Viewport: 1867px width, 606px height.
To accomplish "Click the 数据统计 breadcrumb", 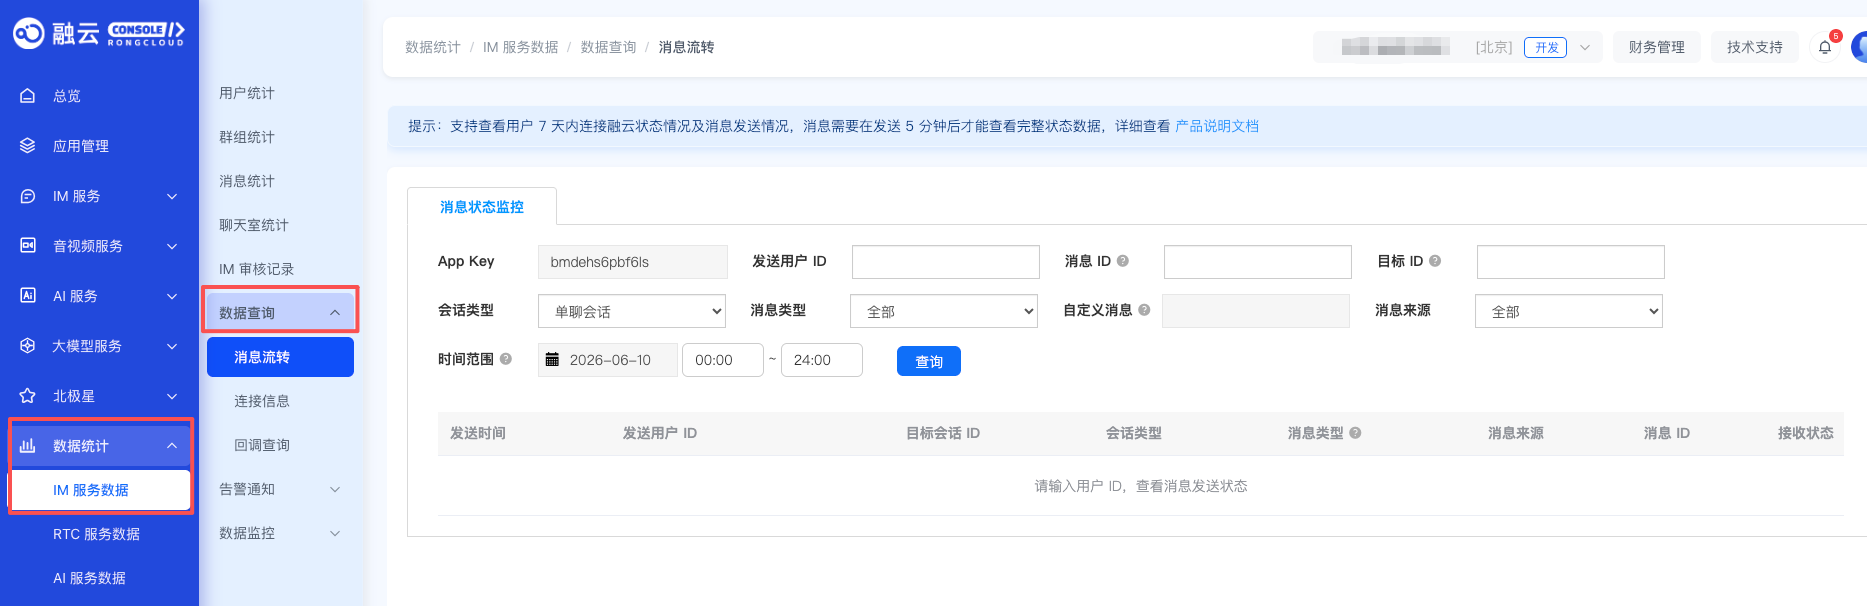I will tap(433, 47).
